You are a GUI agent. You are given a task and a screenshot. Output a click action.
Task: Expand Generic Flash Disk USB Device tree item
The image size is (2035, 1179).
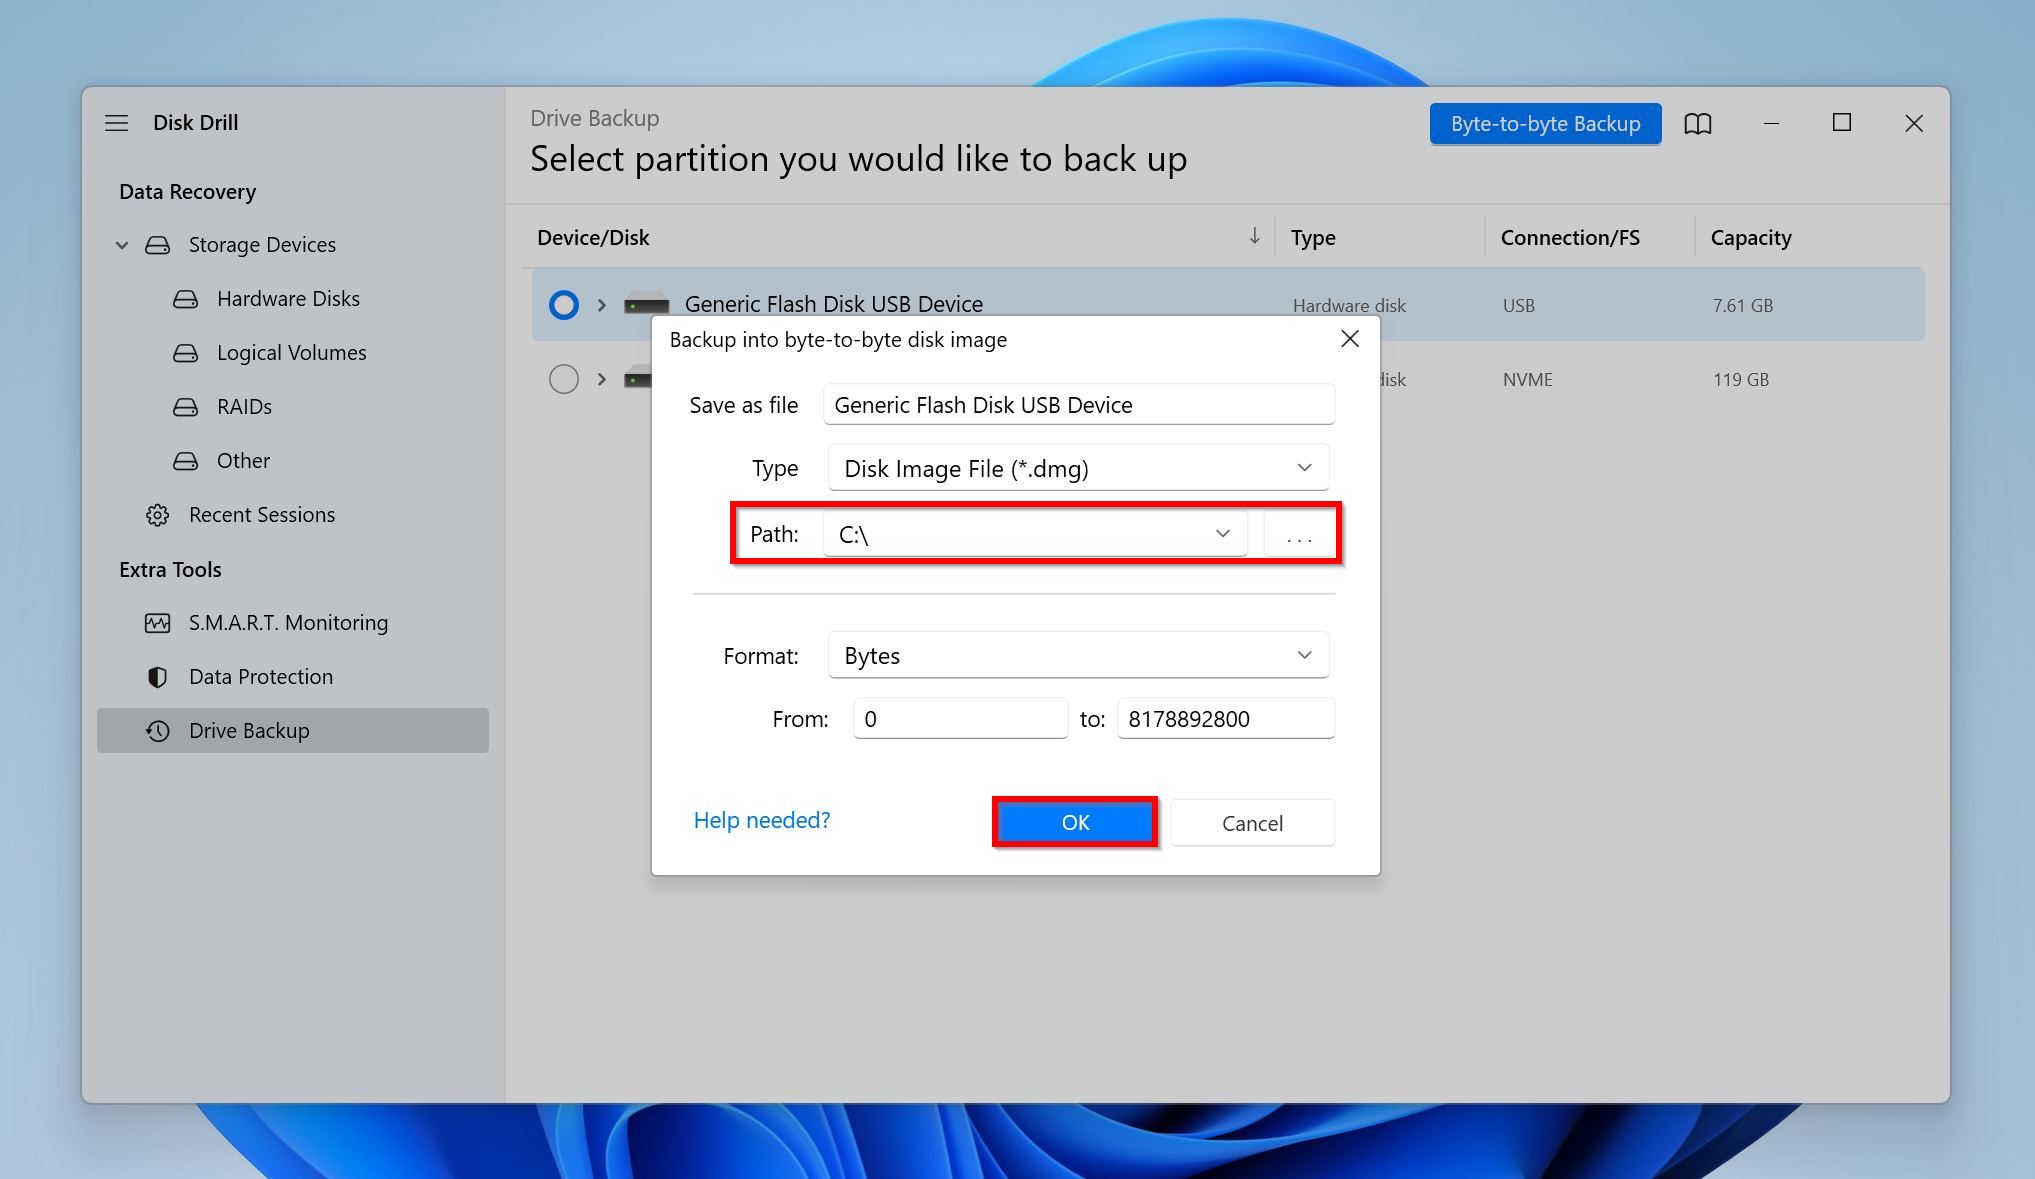click(599, 303)
